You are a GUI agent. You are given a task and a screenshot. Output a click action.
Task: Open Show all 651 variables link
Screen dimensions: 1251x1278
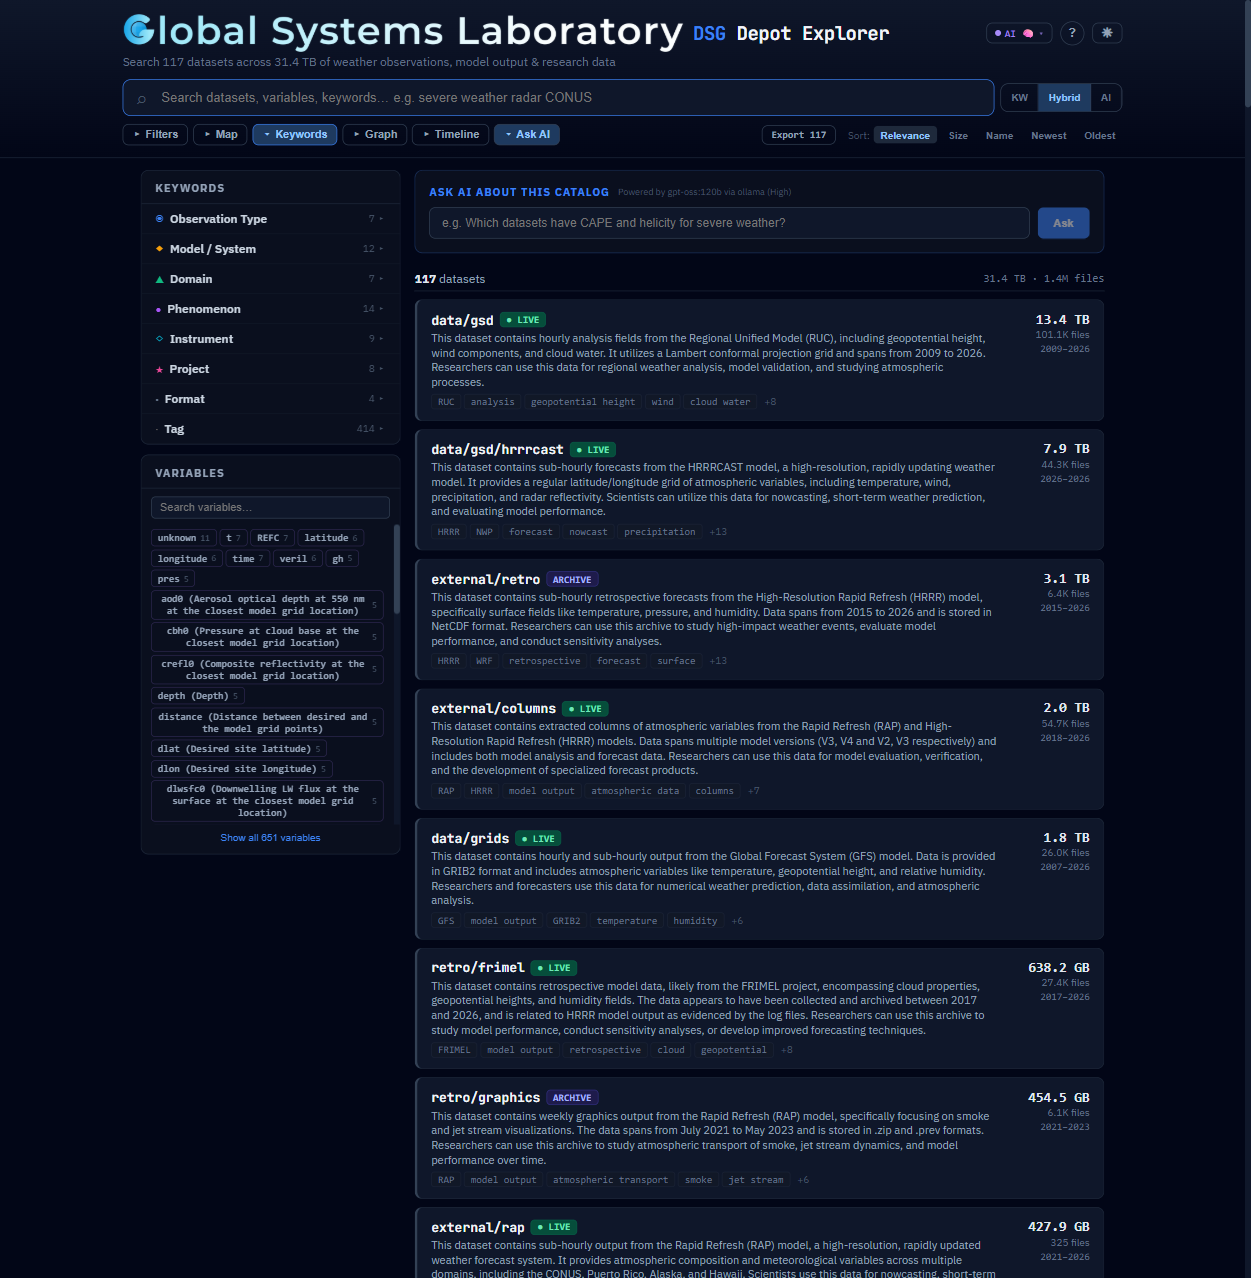click(270, 838)
